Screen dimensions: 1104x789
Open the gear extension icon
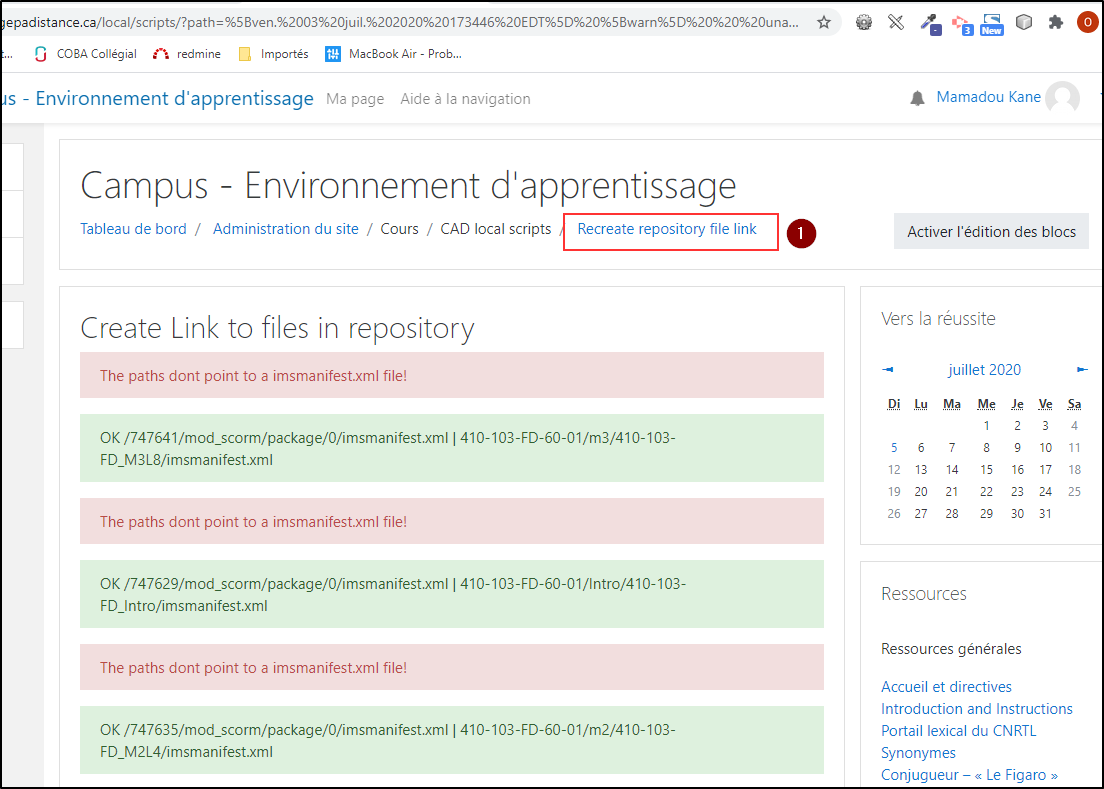tap(865, 22)
